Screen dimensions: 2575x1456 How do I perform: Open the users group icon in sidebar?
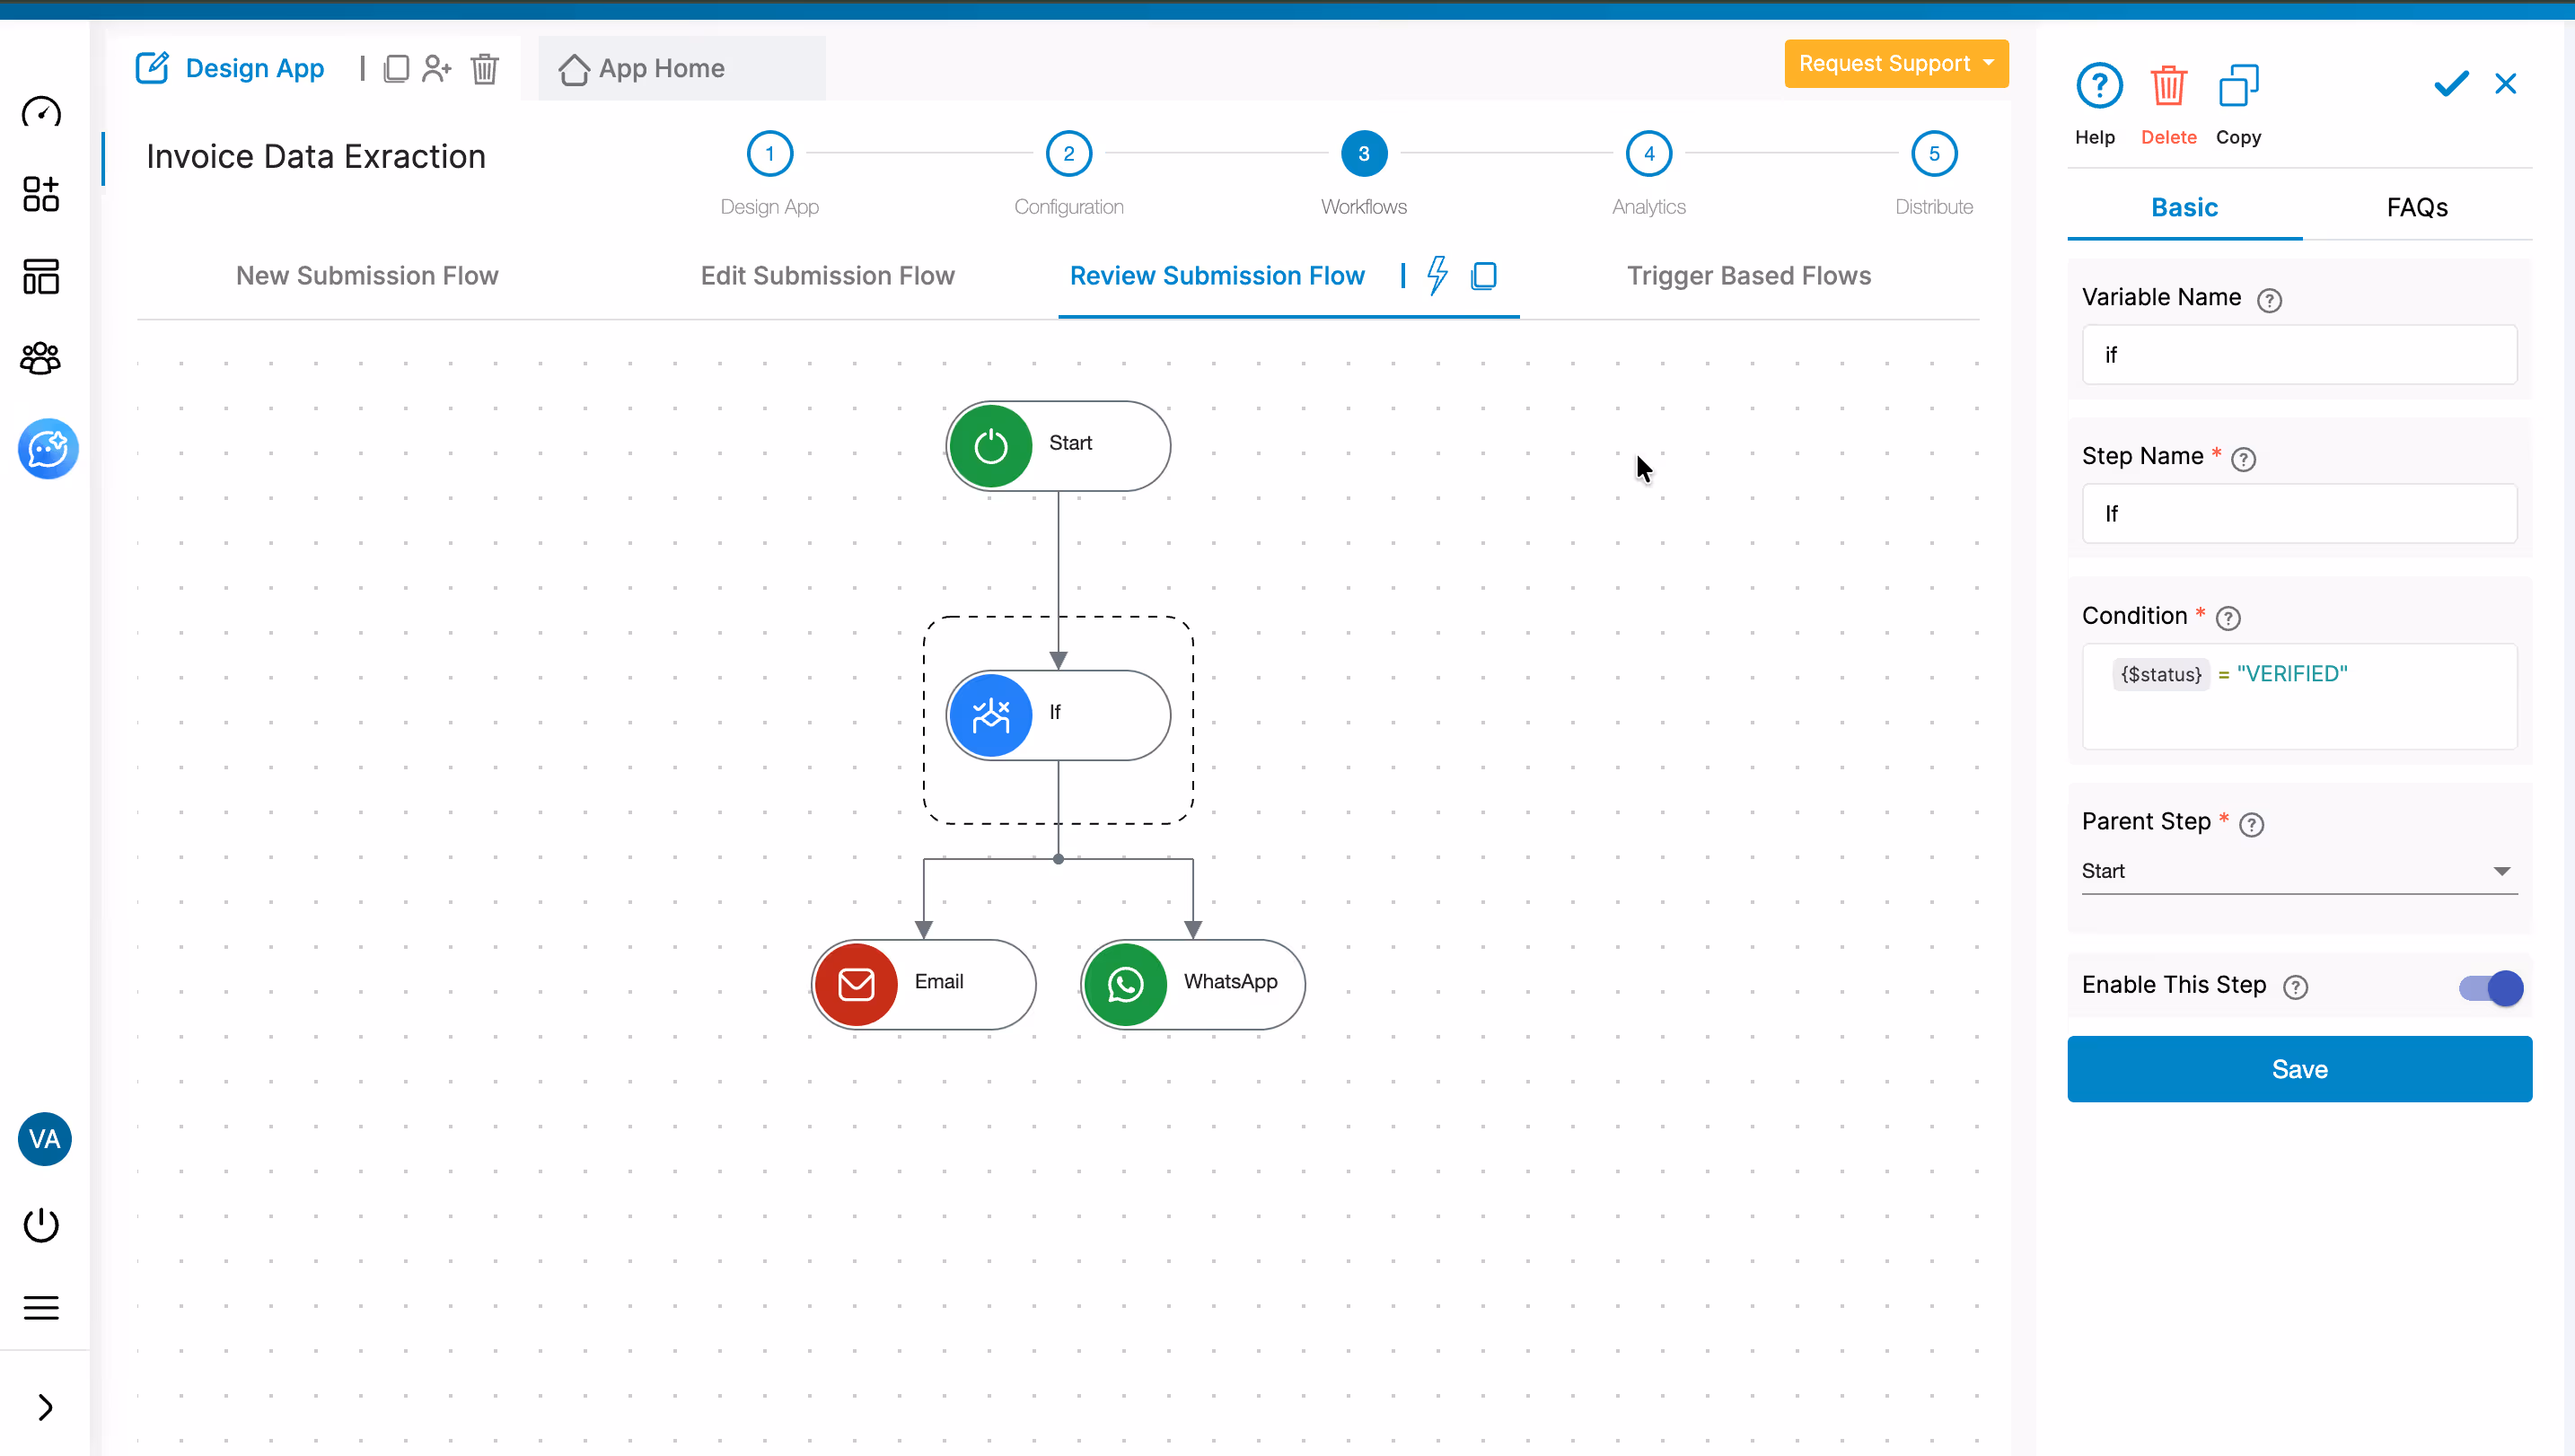coord(41,358)
